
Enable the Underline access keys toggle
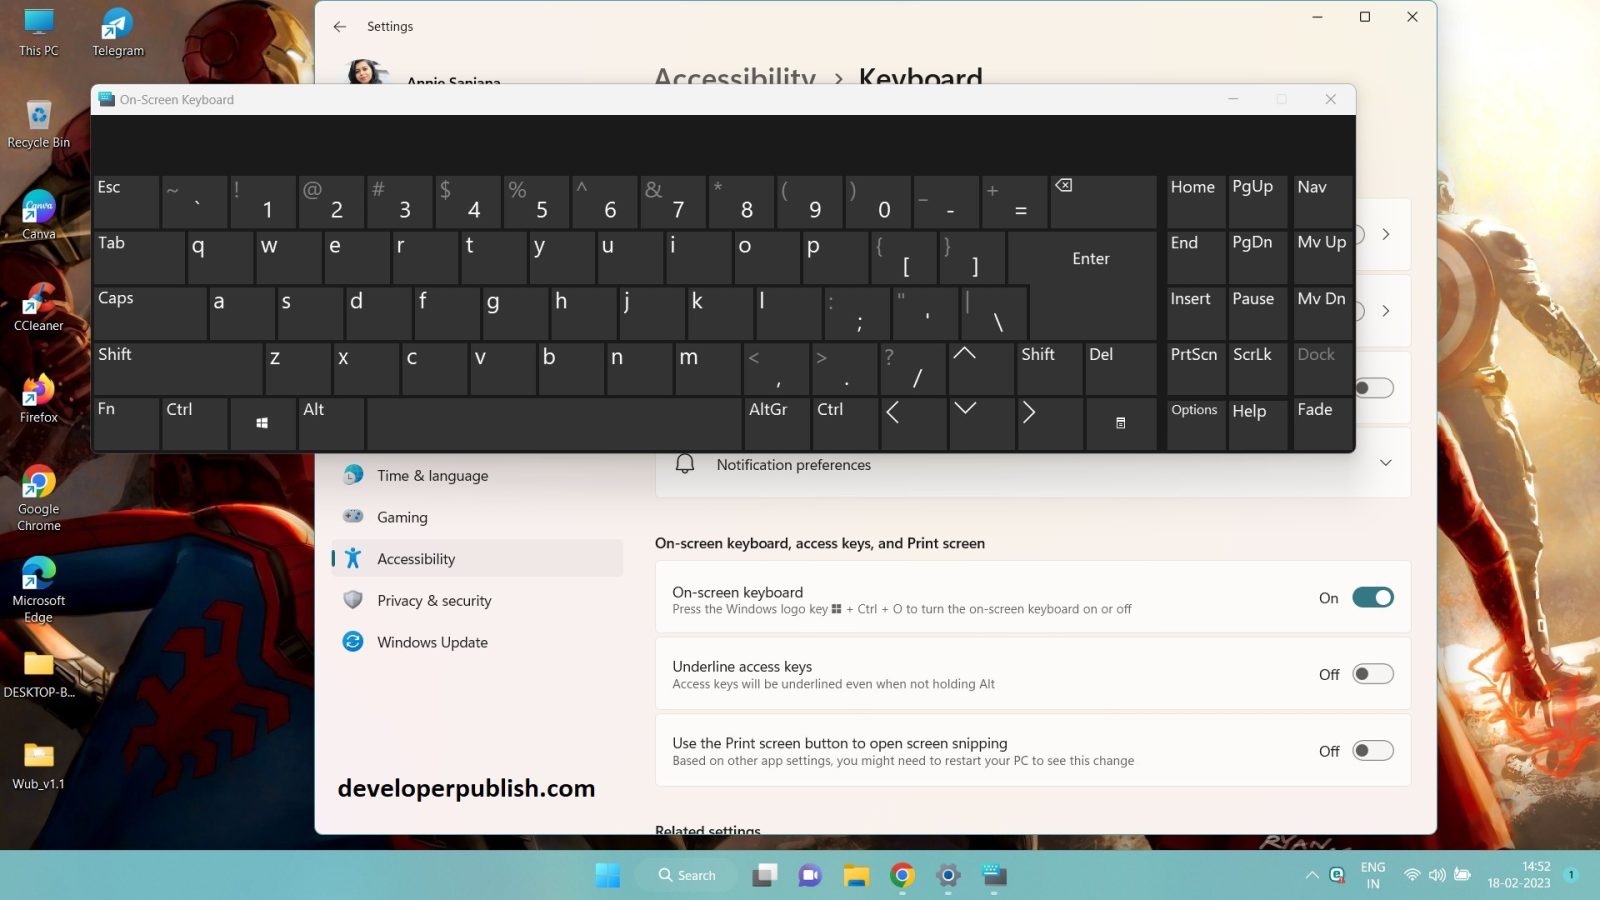click(x=1373, y=674)
